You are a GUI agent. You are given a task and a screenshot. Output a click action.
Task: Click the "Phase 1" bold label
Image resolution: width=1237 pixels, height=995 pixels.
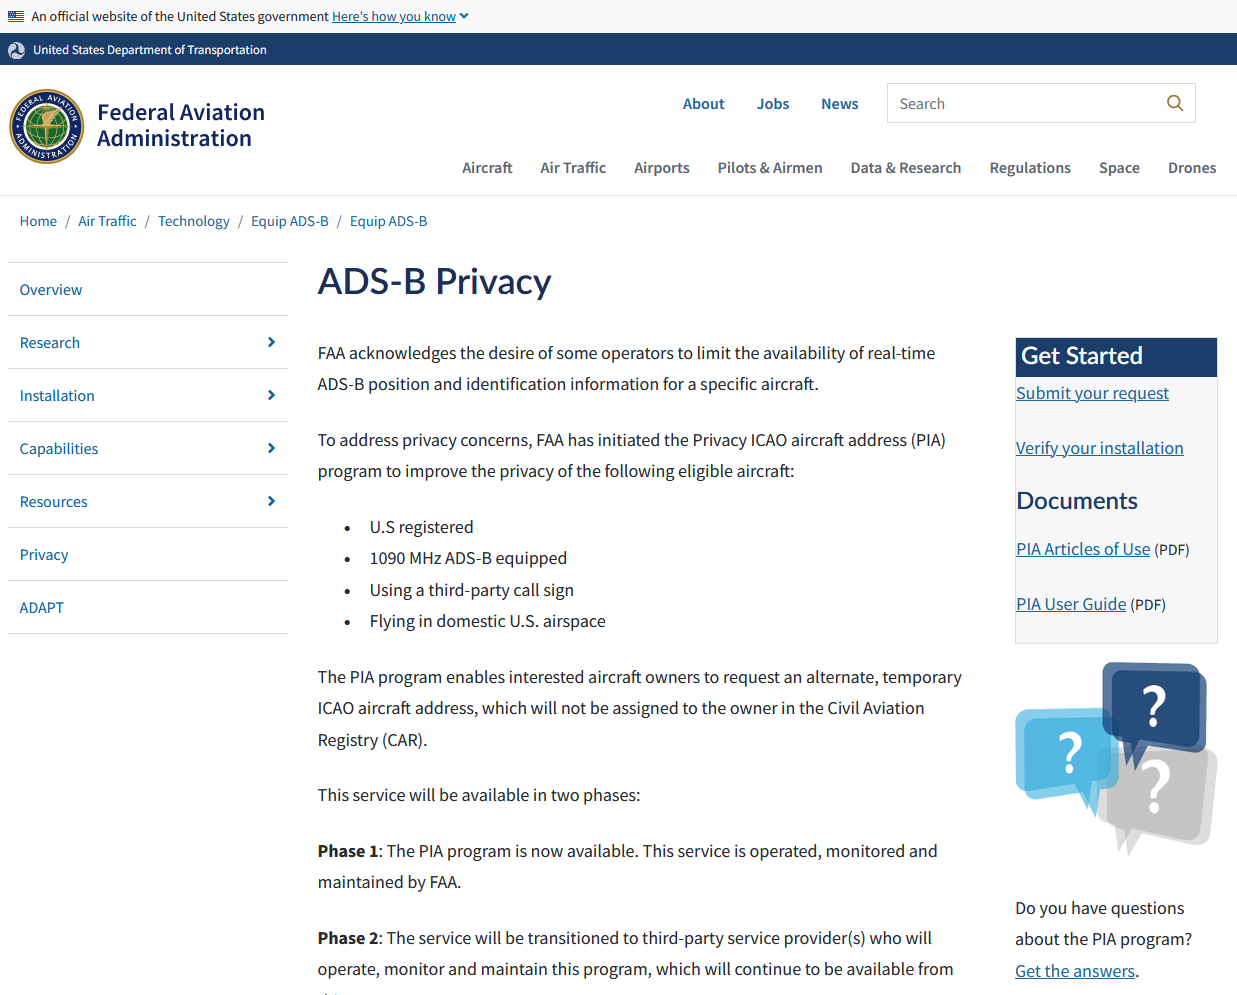tap(348, 851)
